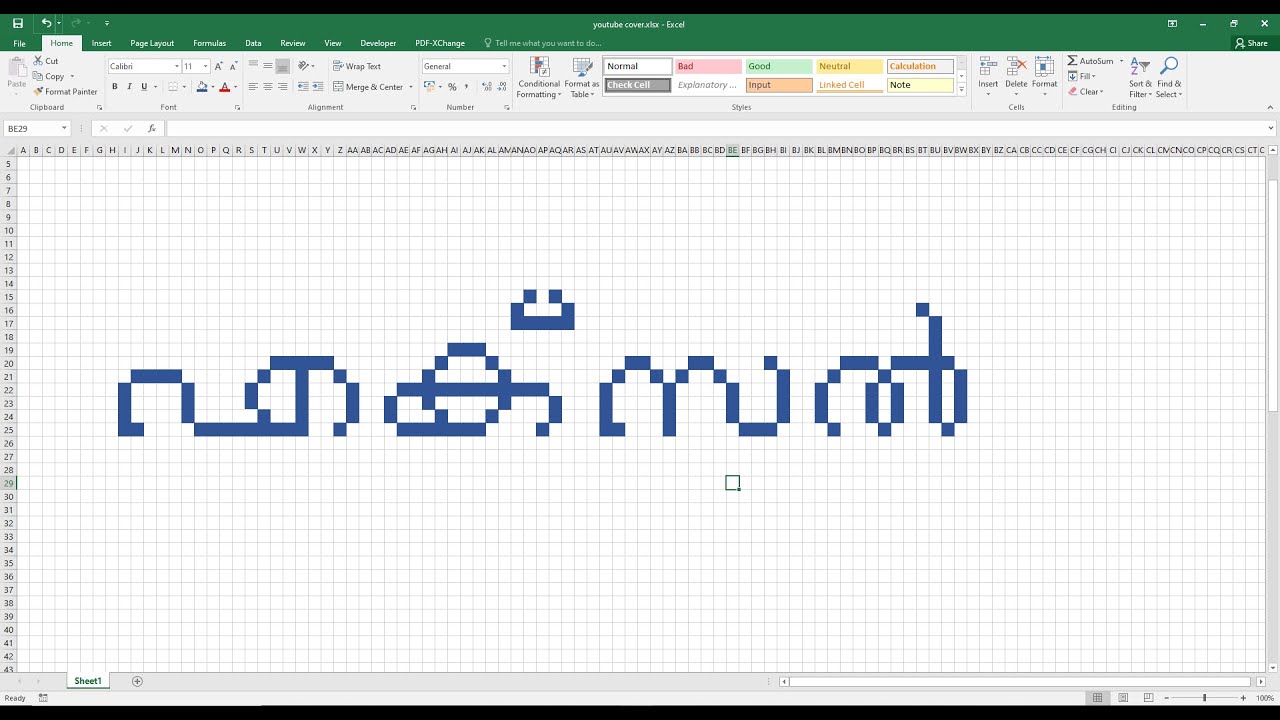Switch to the Page Layout tab
The image size is (1280, 720).
[x=152, y=43]
